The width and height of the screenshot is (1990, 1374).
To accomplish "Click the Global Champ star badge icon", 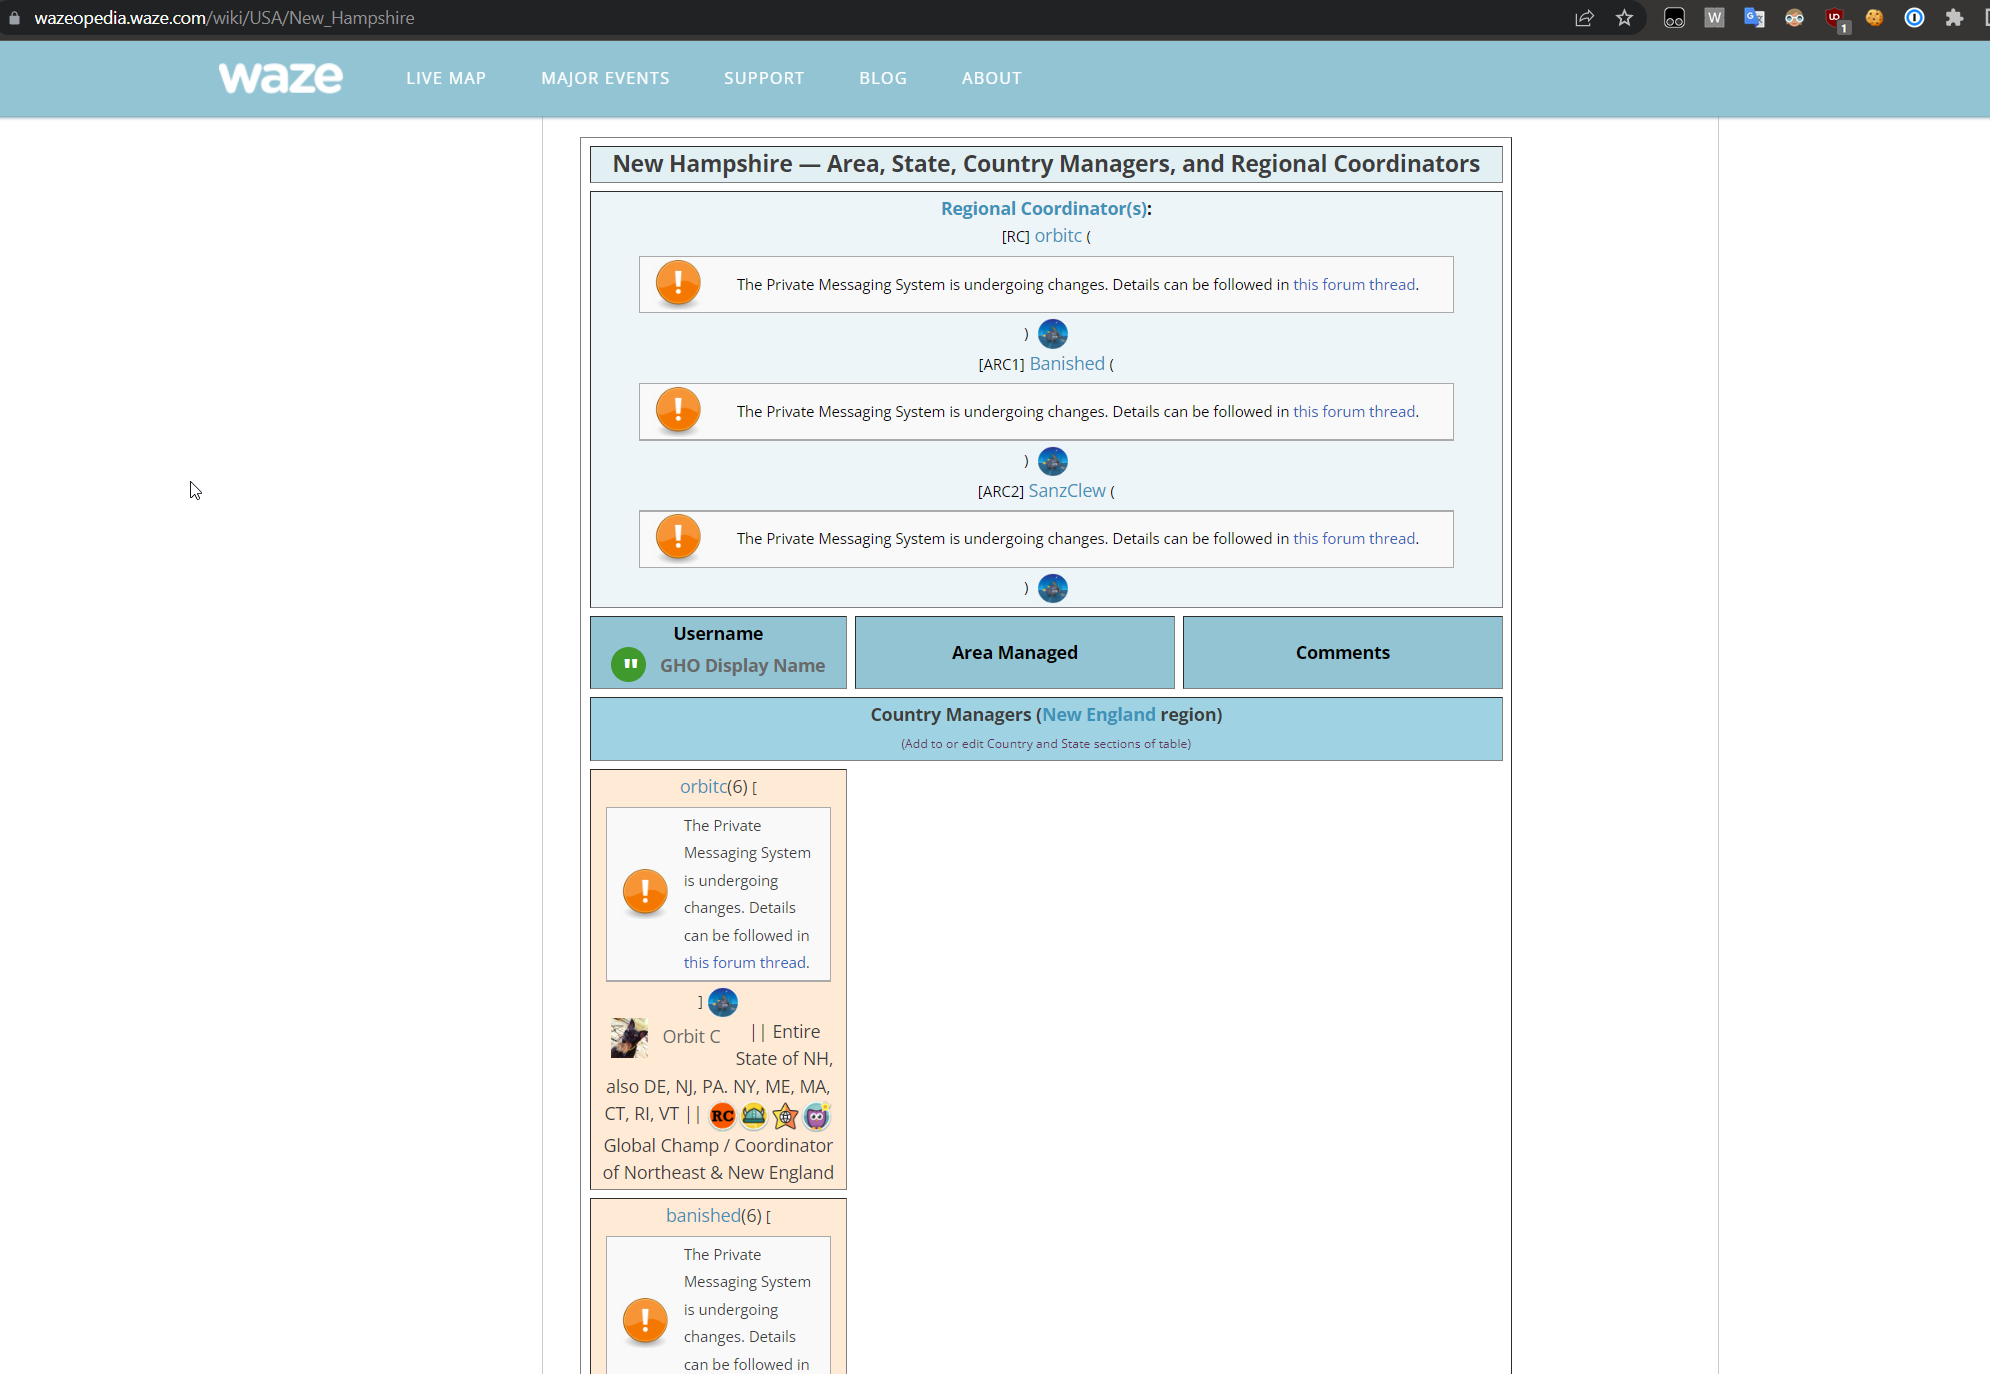I will [785, 1117].
